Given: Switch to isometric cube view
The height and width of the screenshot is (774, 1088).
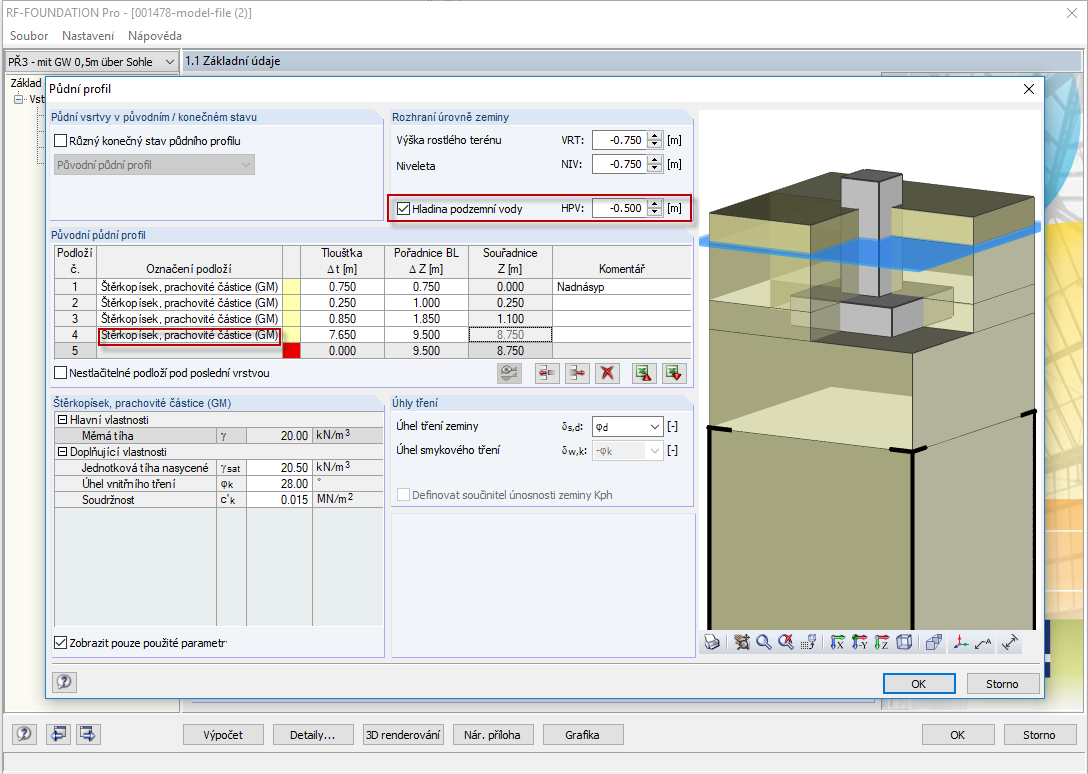Looking at the screenshot, I should pyautogui.click(x=903, y=642).
